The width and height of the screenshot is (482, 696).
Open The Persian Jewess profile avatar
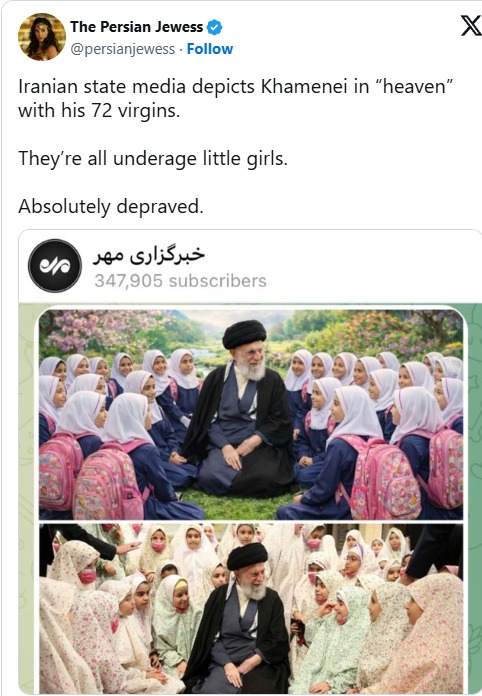click(x=42, y=37)
